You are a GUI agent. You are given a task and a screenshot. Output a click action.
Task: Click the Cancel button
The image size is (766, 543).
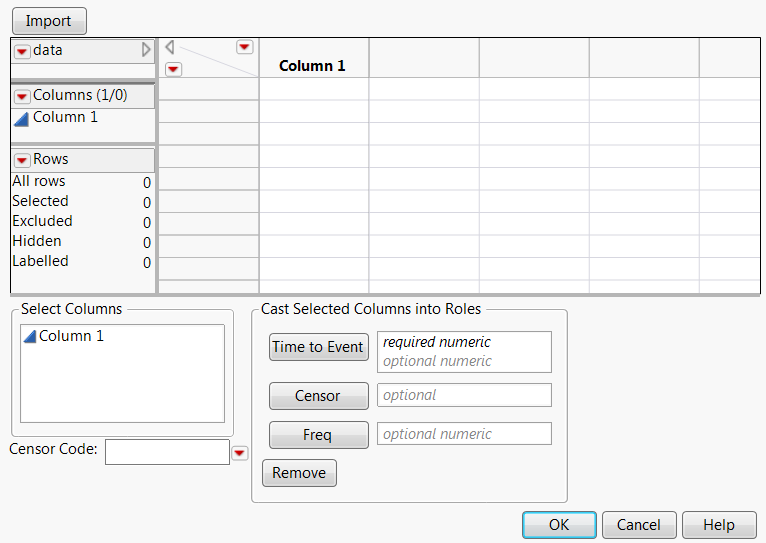tap(639, 525)
